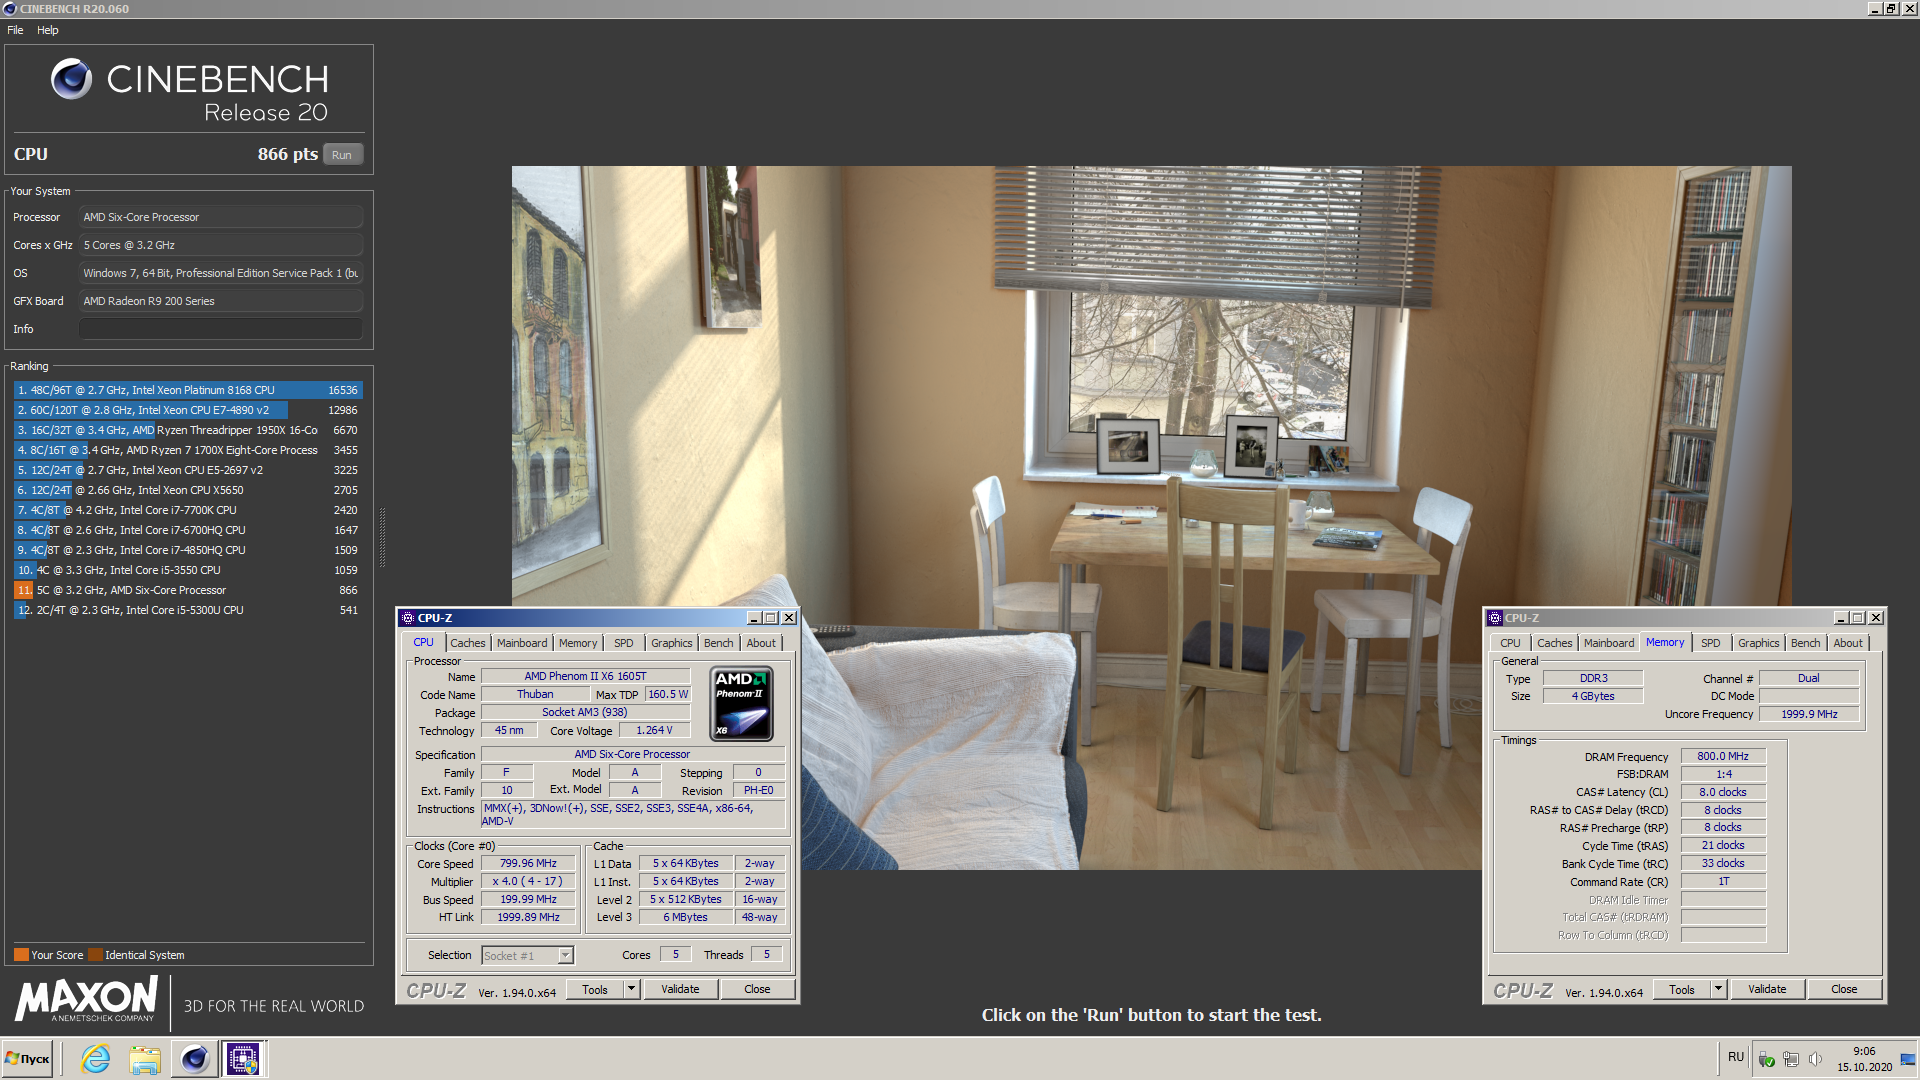This screenshot has height=1080, width=1920.
Task: Open Memory tab in left CPU-Z
Action: [578, 643]
